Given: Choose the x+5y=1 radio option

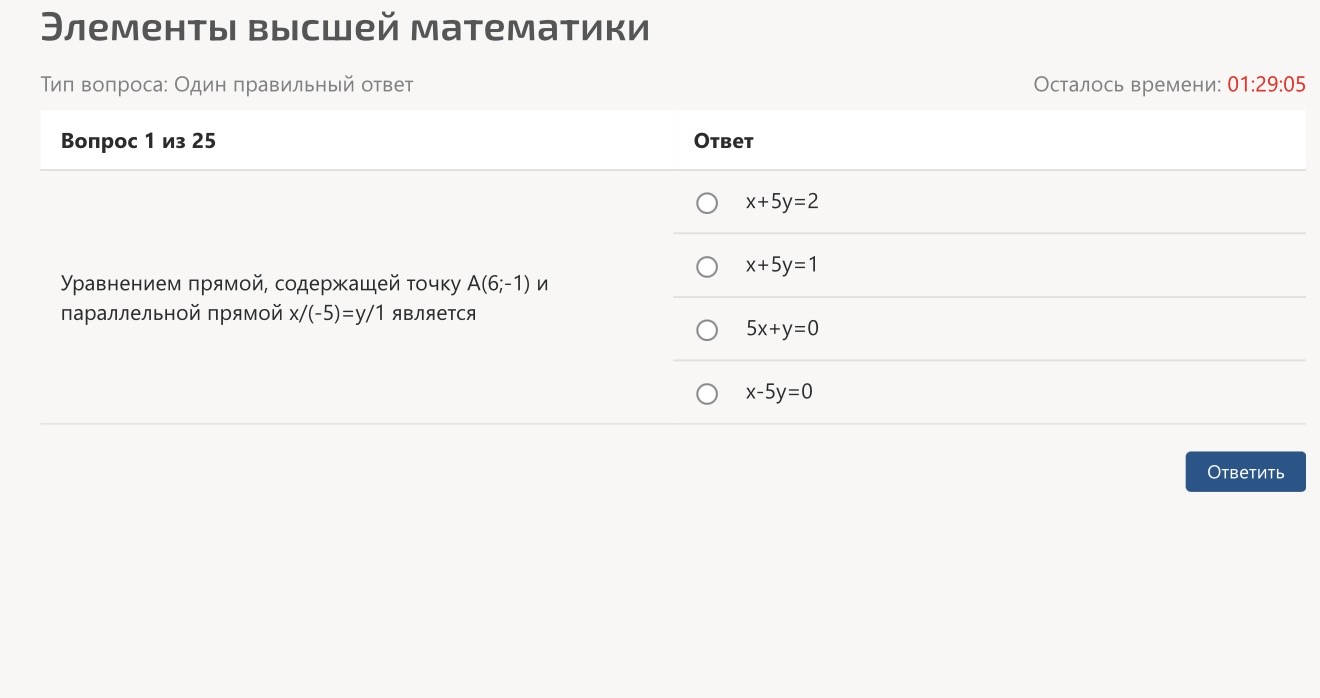Looking at the screenshot, I should [x=707, y=267].
